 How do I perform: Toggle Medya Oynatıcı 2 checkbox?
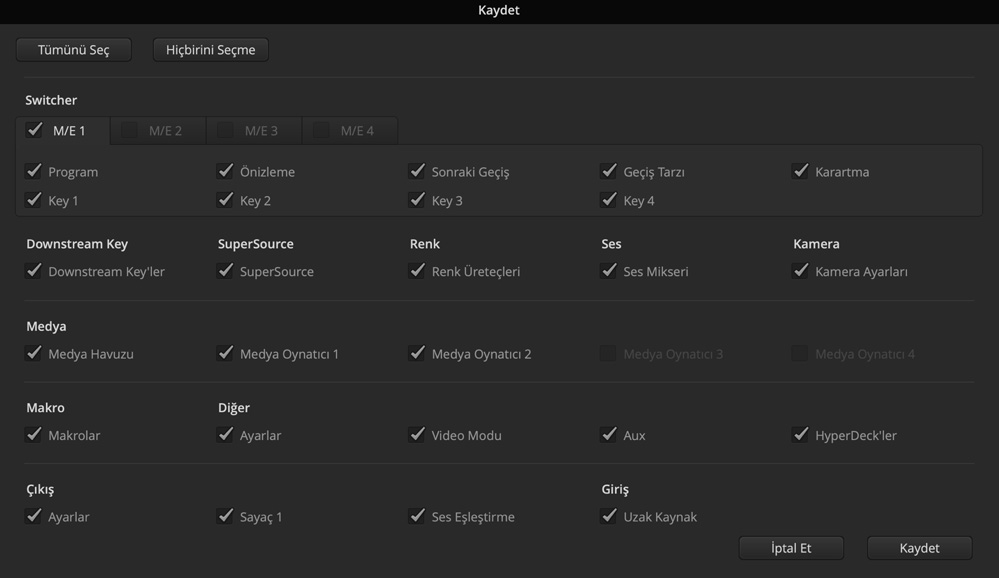(x=418, y=353)
